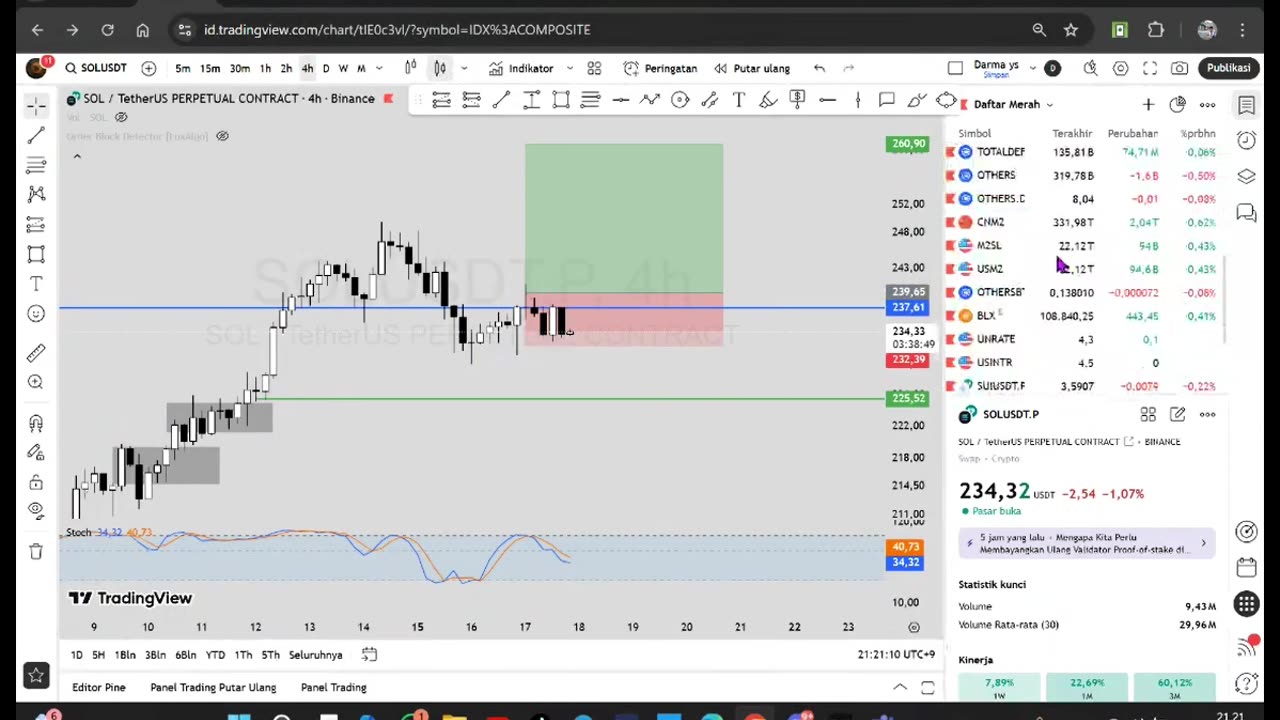This screenshot has height=720, width=1280.
Task: Select BLX row in watchlist
Action: (1086, 316)
